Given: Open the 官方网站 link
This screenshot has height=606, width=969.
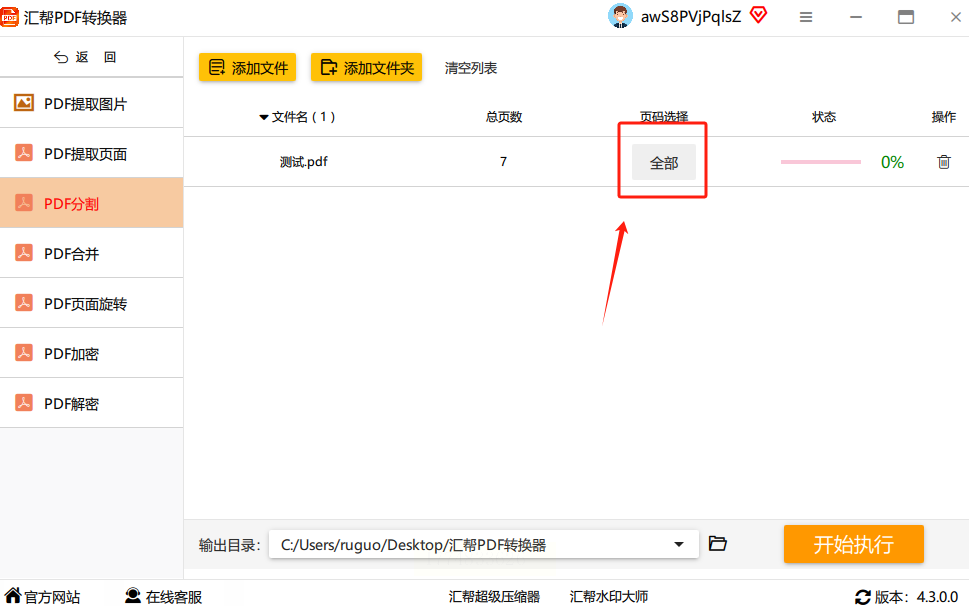Looking at the screenshot, I should click(43, 597).
